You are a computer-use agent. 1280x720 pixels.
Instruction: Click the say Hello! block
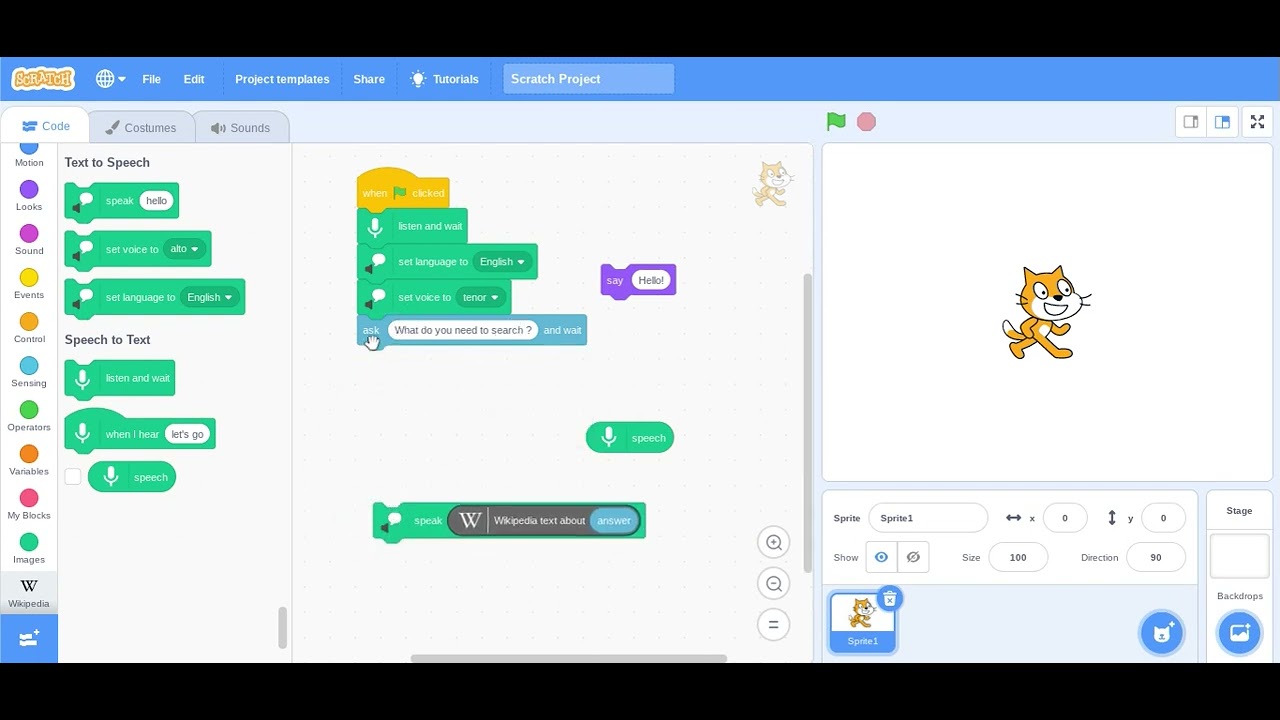click(x=638, y=280)
